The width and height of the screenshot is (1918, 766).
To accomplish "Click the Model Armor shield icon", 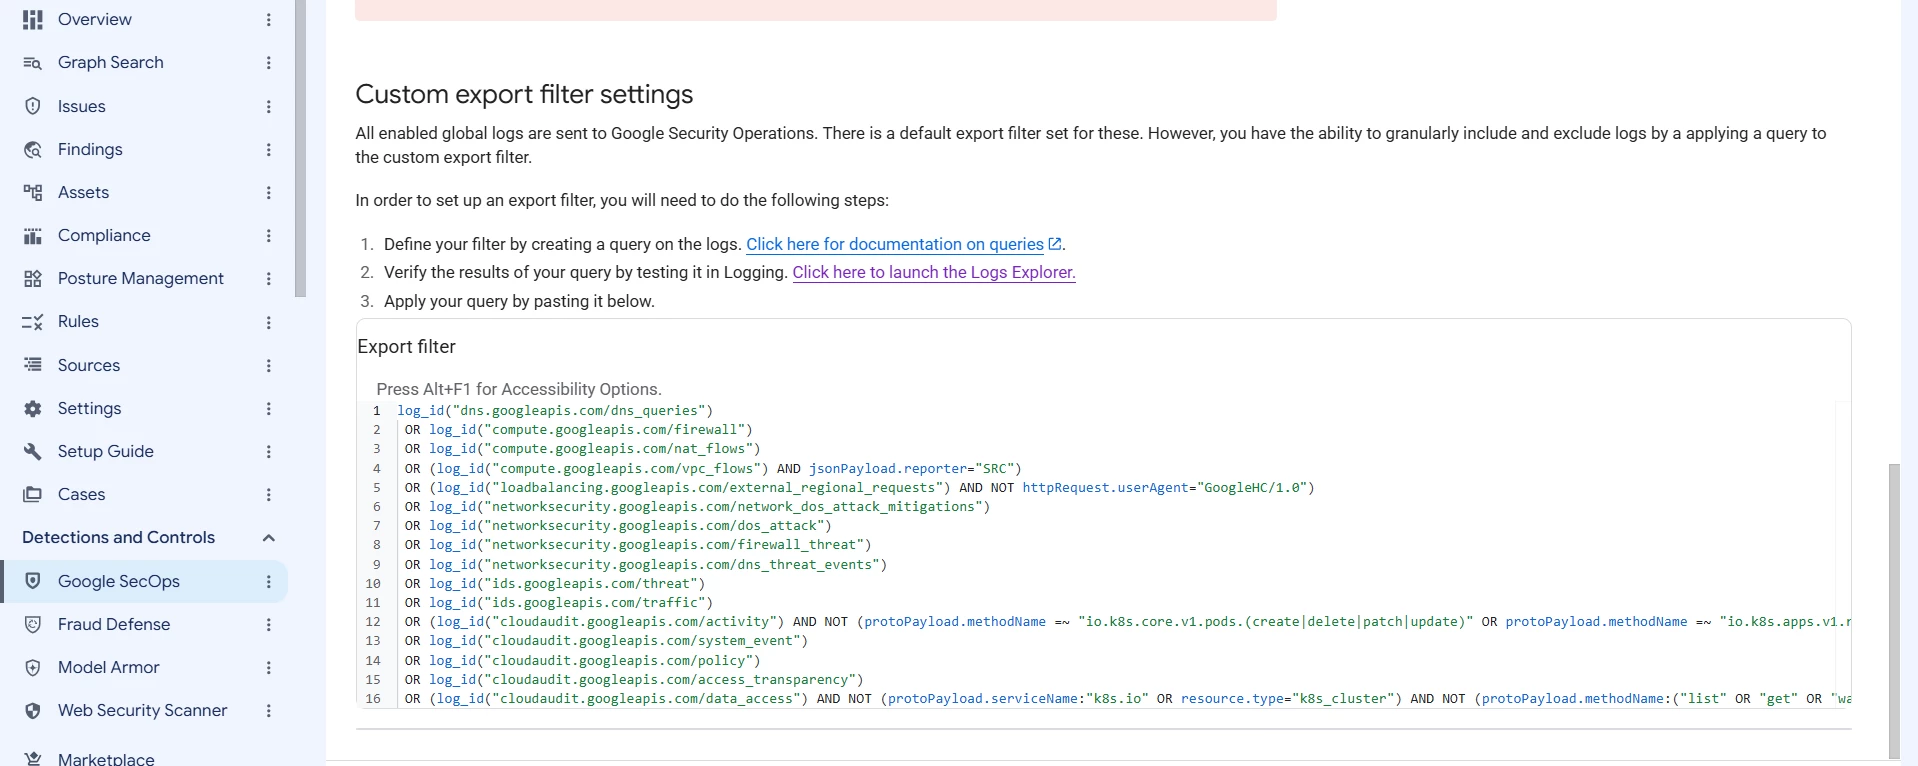I will click(x=33, y=668).
